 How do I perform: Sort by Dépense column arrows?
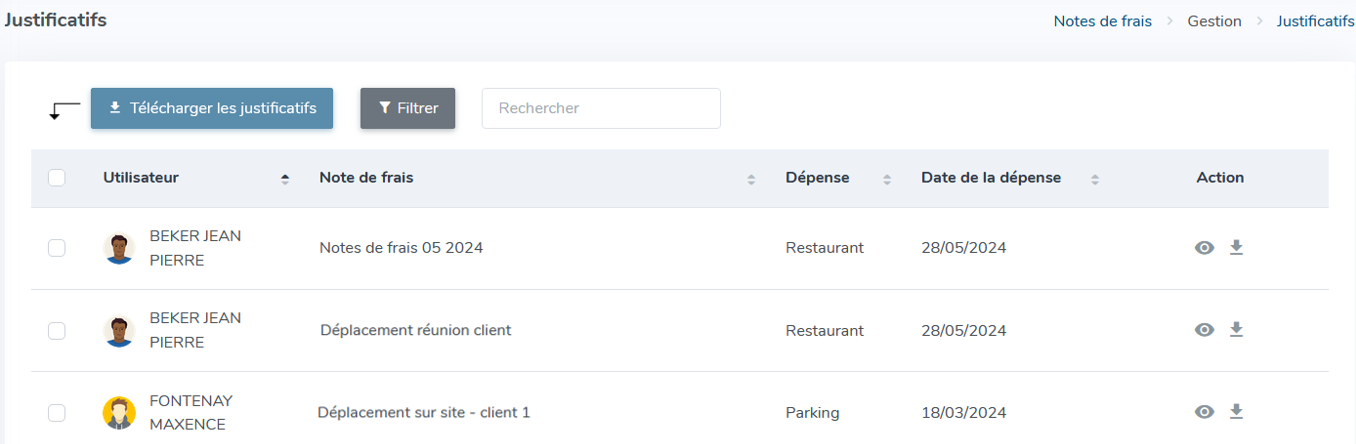(887, 179)
